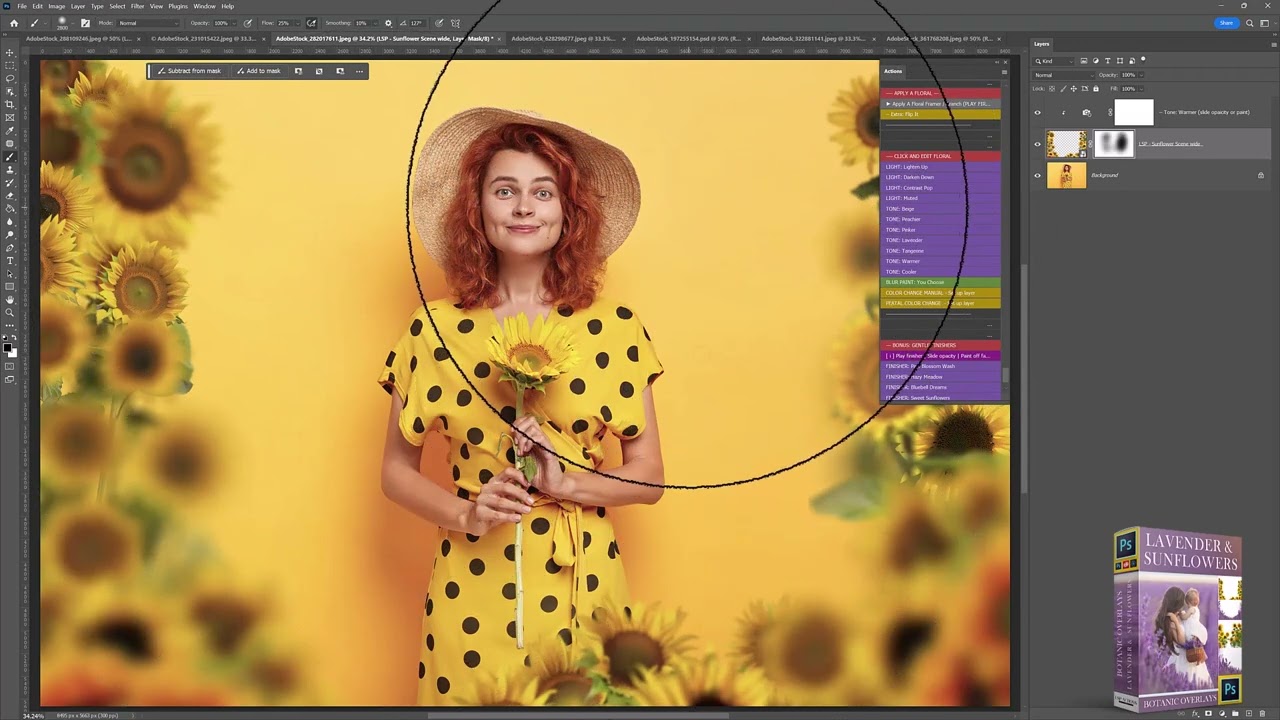The image size is (1280, 720).
Task: Toggle pressure for size button
Action: pos(439,23)
